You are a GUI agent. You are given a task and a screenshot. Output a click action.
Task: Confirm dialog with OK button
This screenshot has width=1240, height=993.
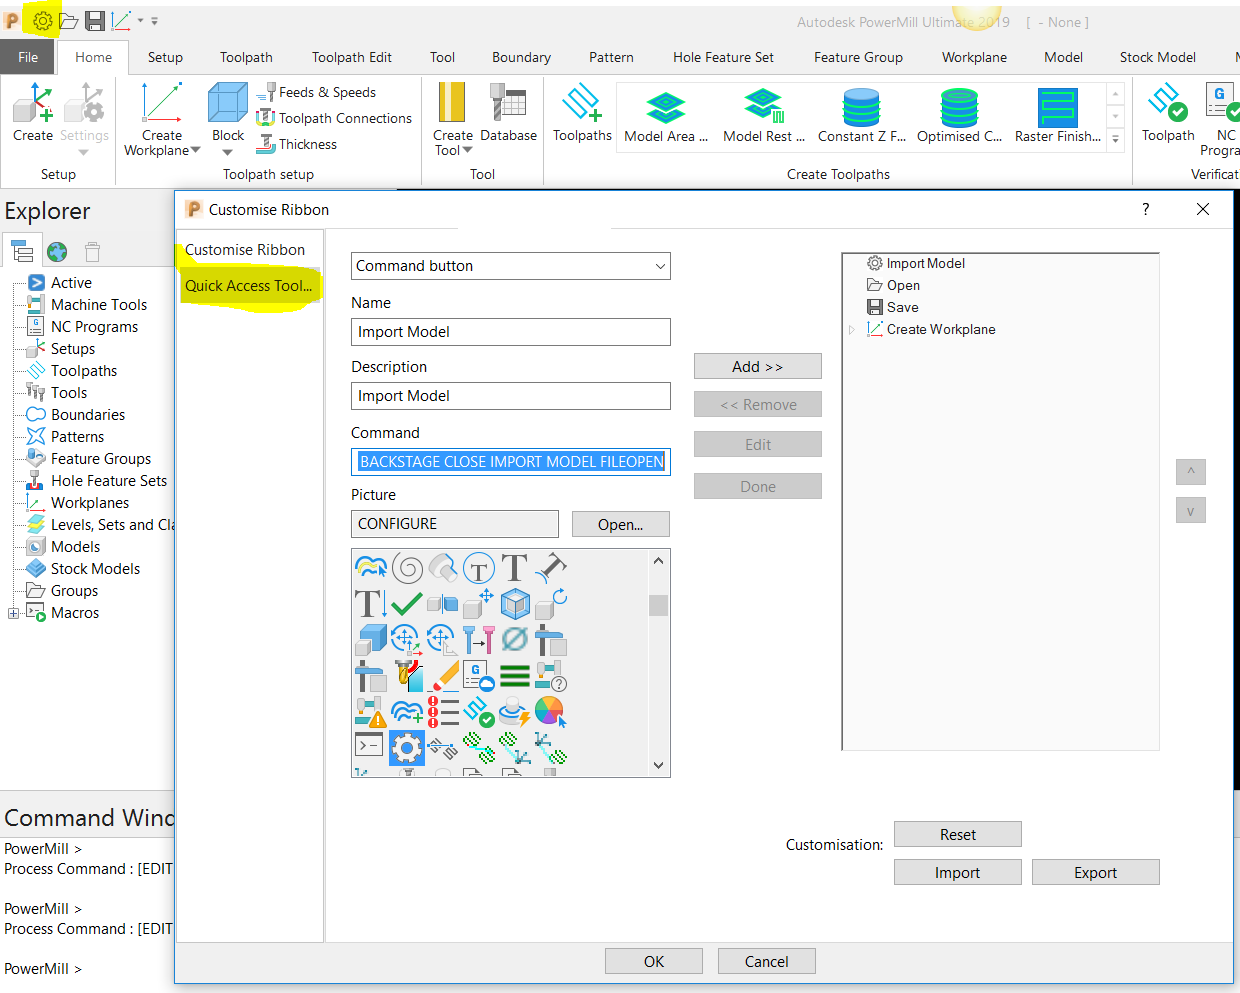pyautogui.click(x=654, y=962)
